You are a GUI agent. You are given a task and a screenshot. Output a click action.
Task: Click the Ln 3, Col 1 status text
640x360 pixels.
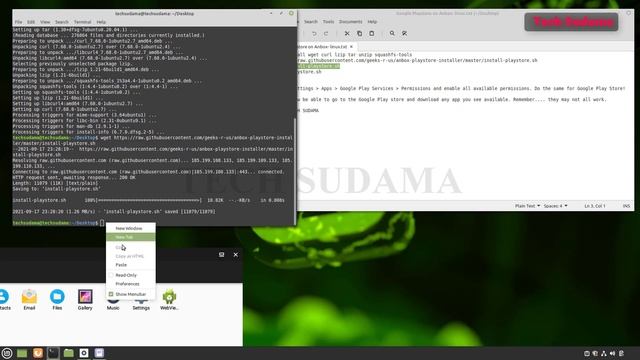(x=595, y=206)
